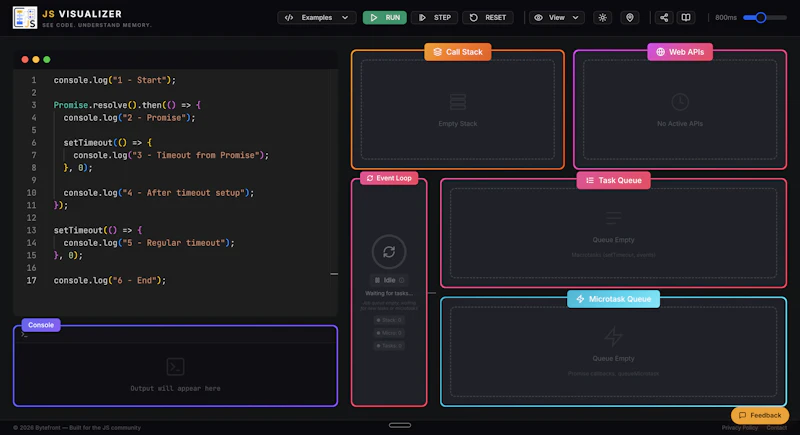
Task: Click Task Queue's Queue Empty list icon
Action: pyautogui.click(x=613, y=218)
